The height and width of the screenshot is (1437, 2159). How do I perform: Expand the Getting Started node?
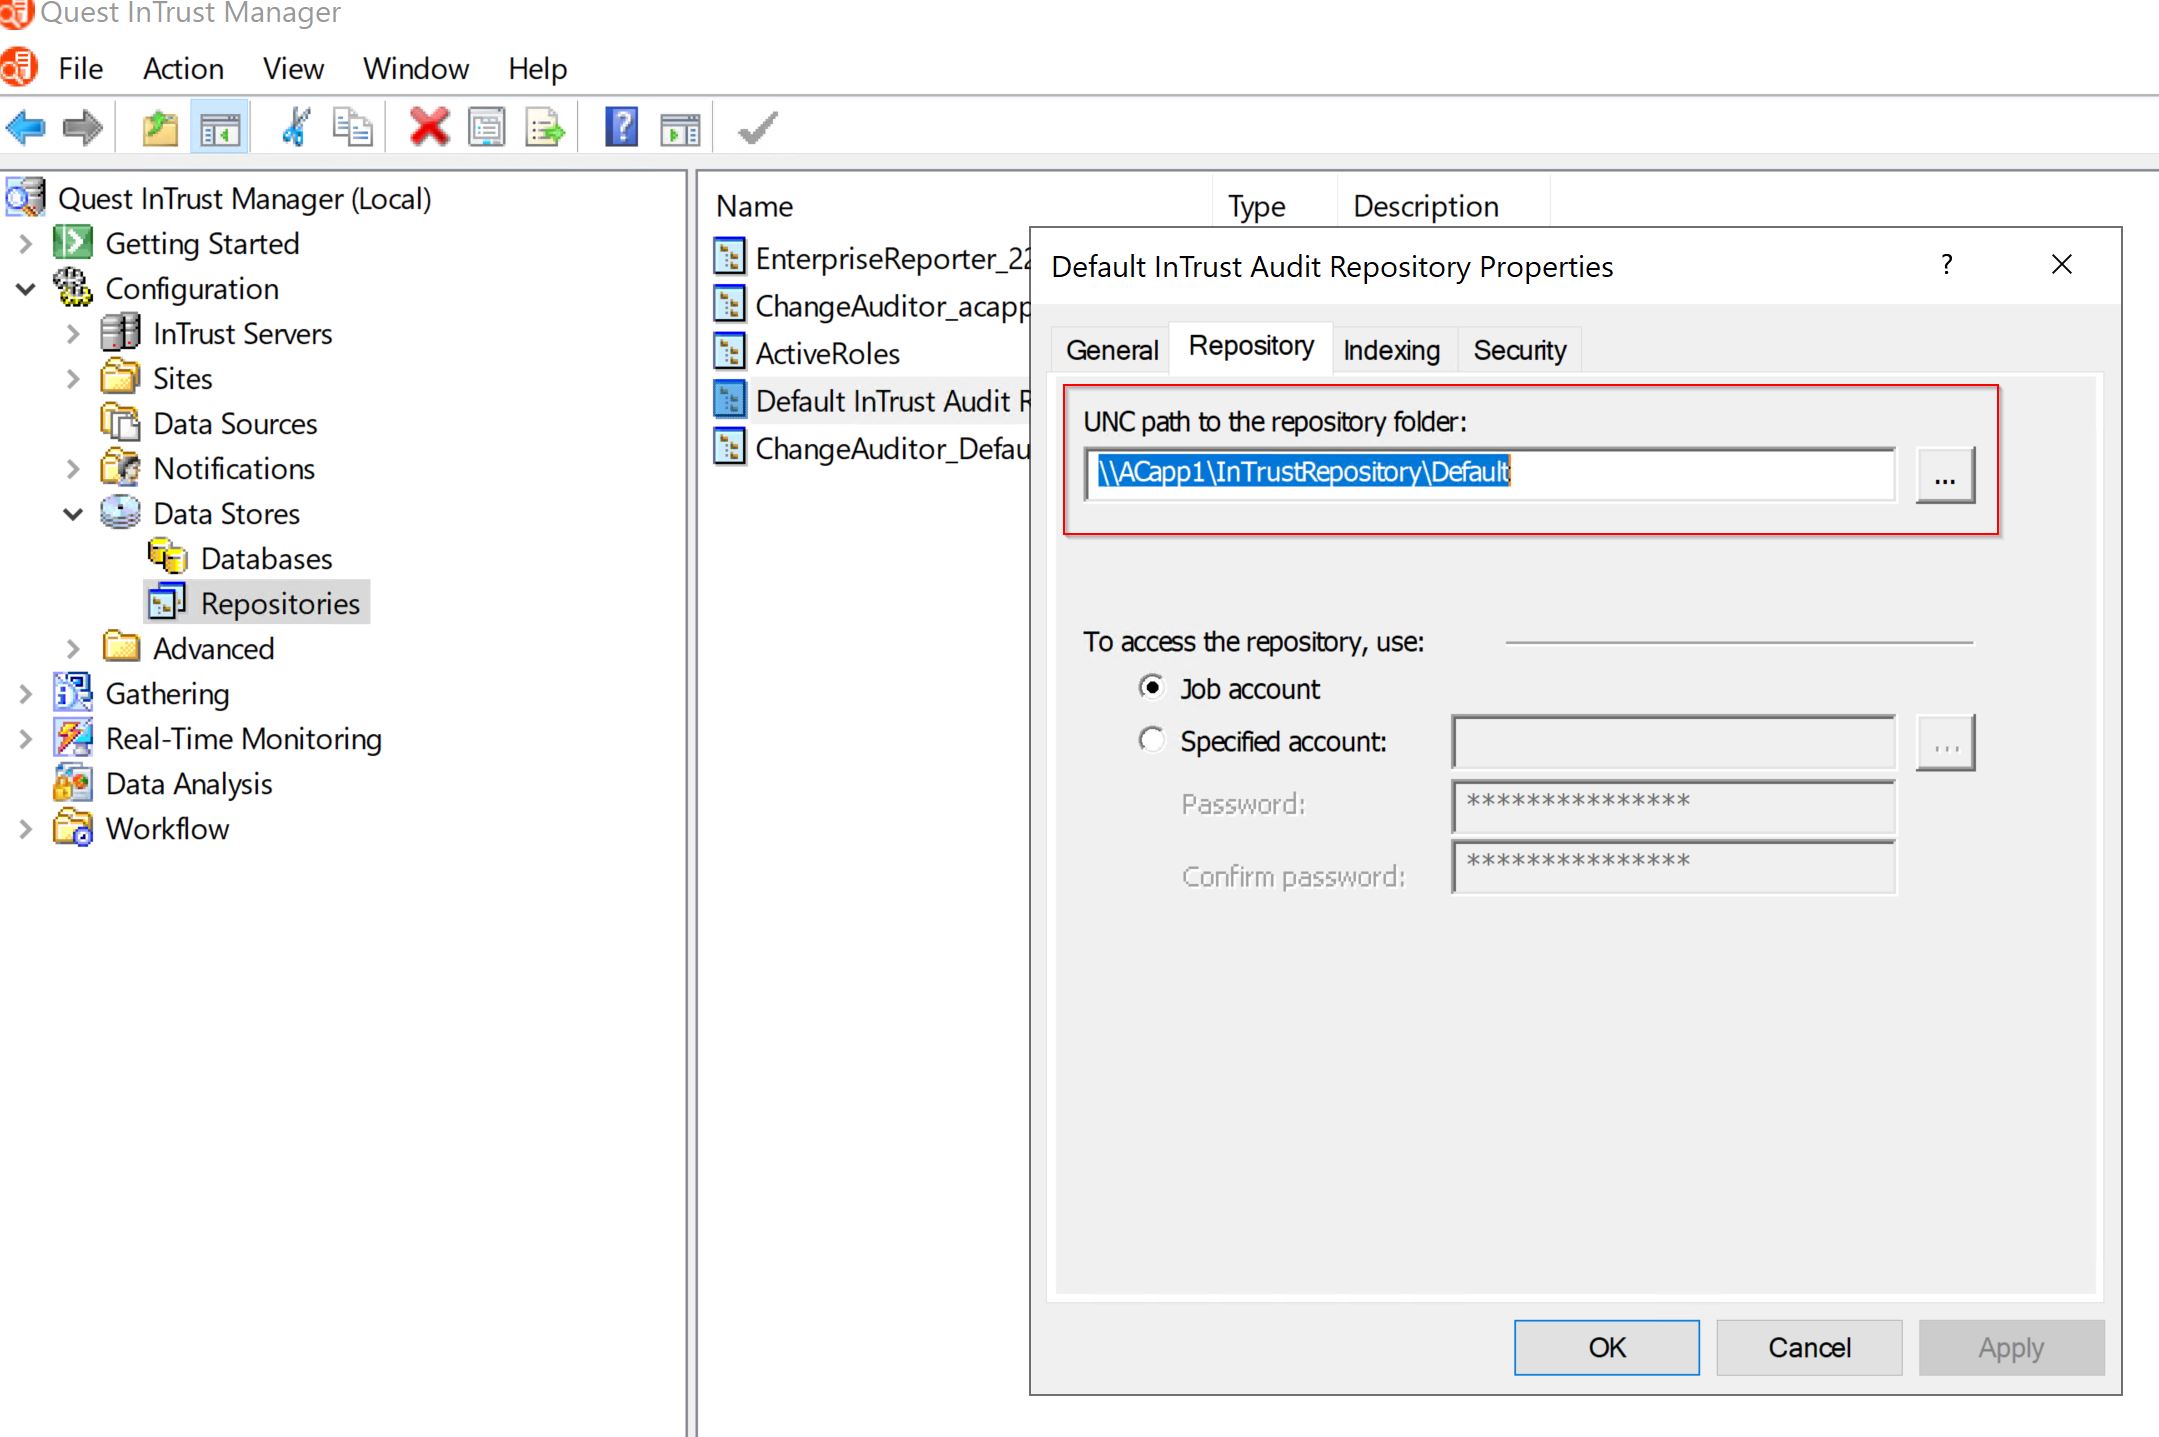[x=26, y=243]
